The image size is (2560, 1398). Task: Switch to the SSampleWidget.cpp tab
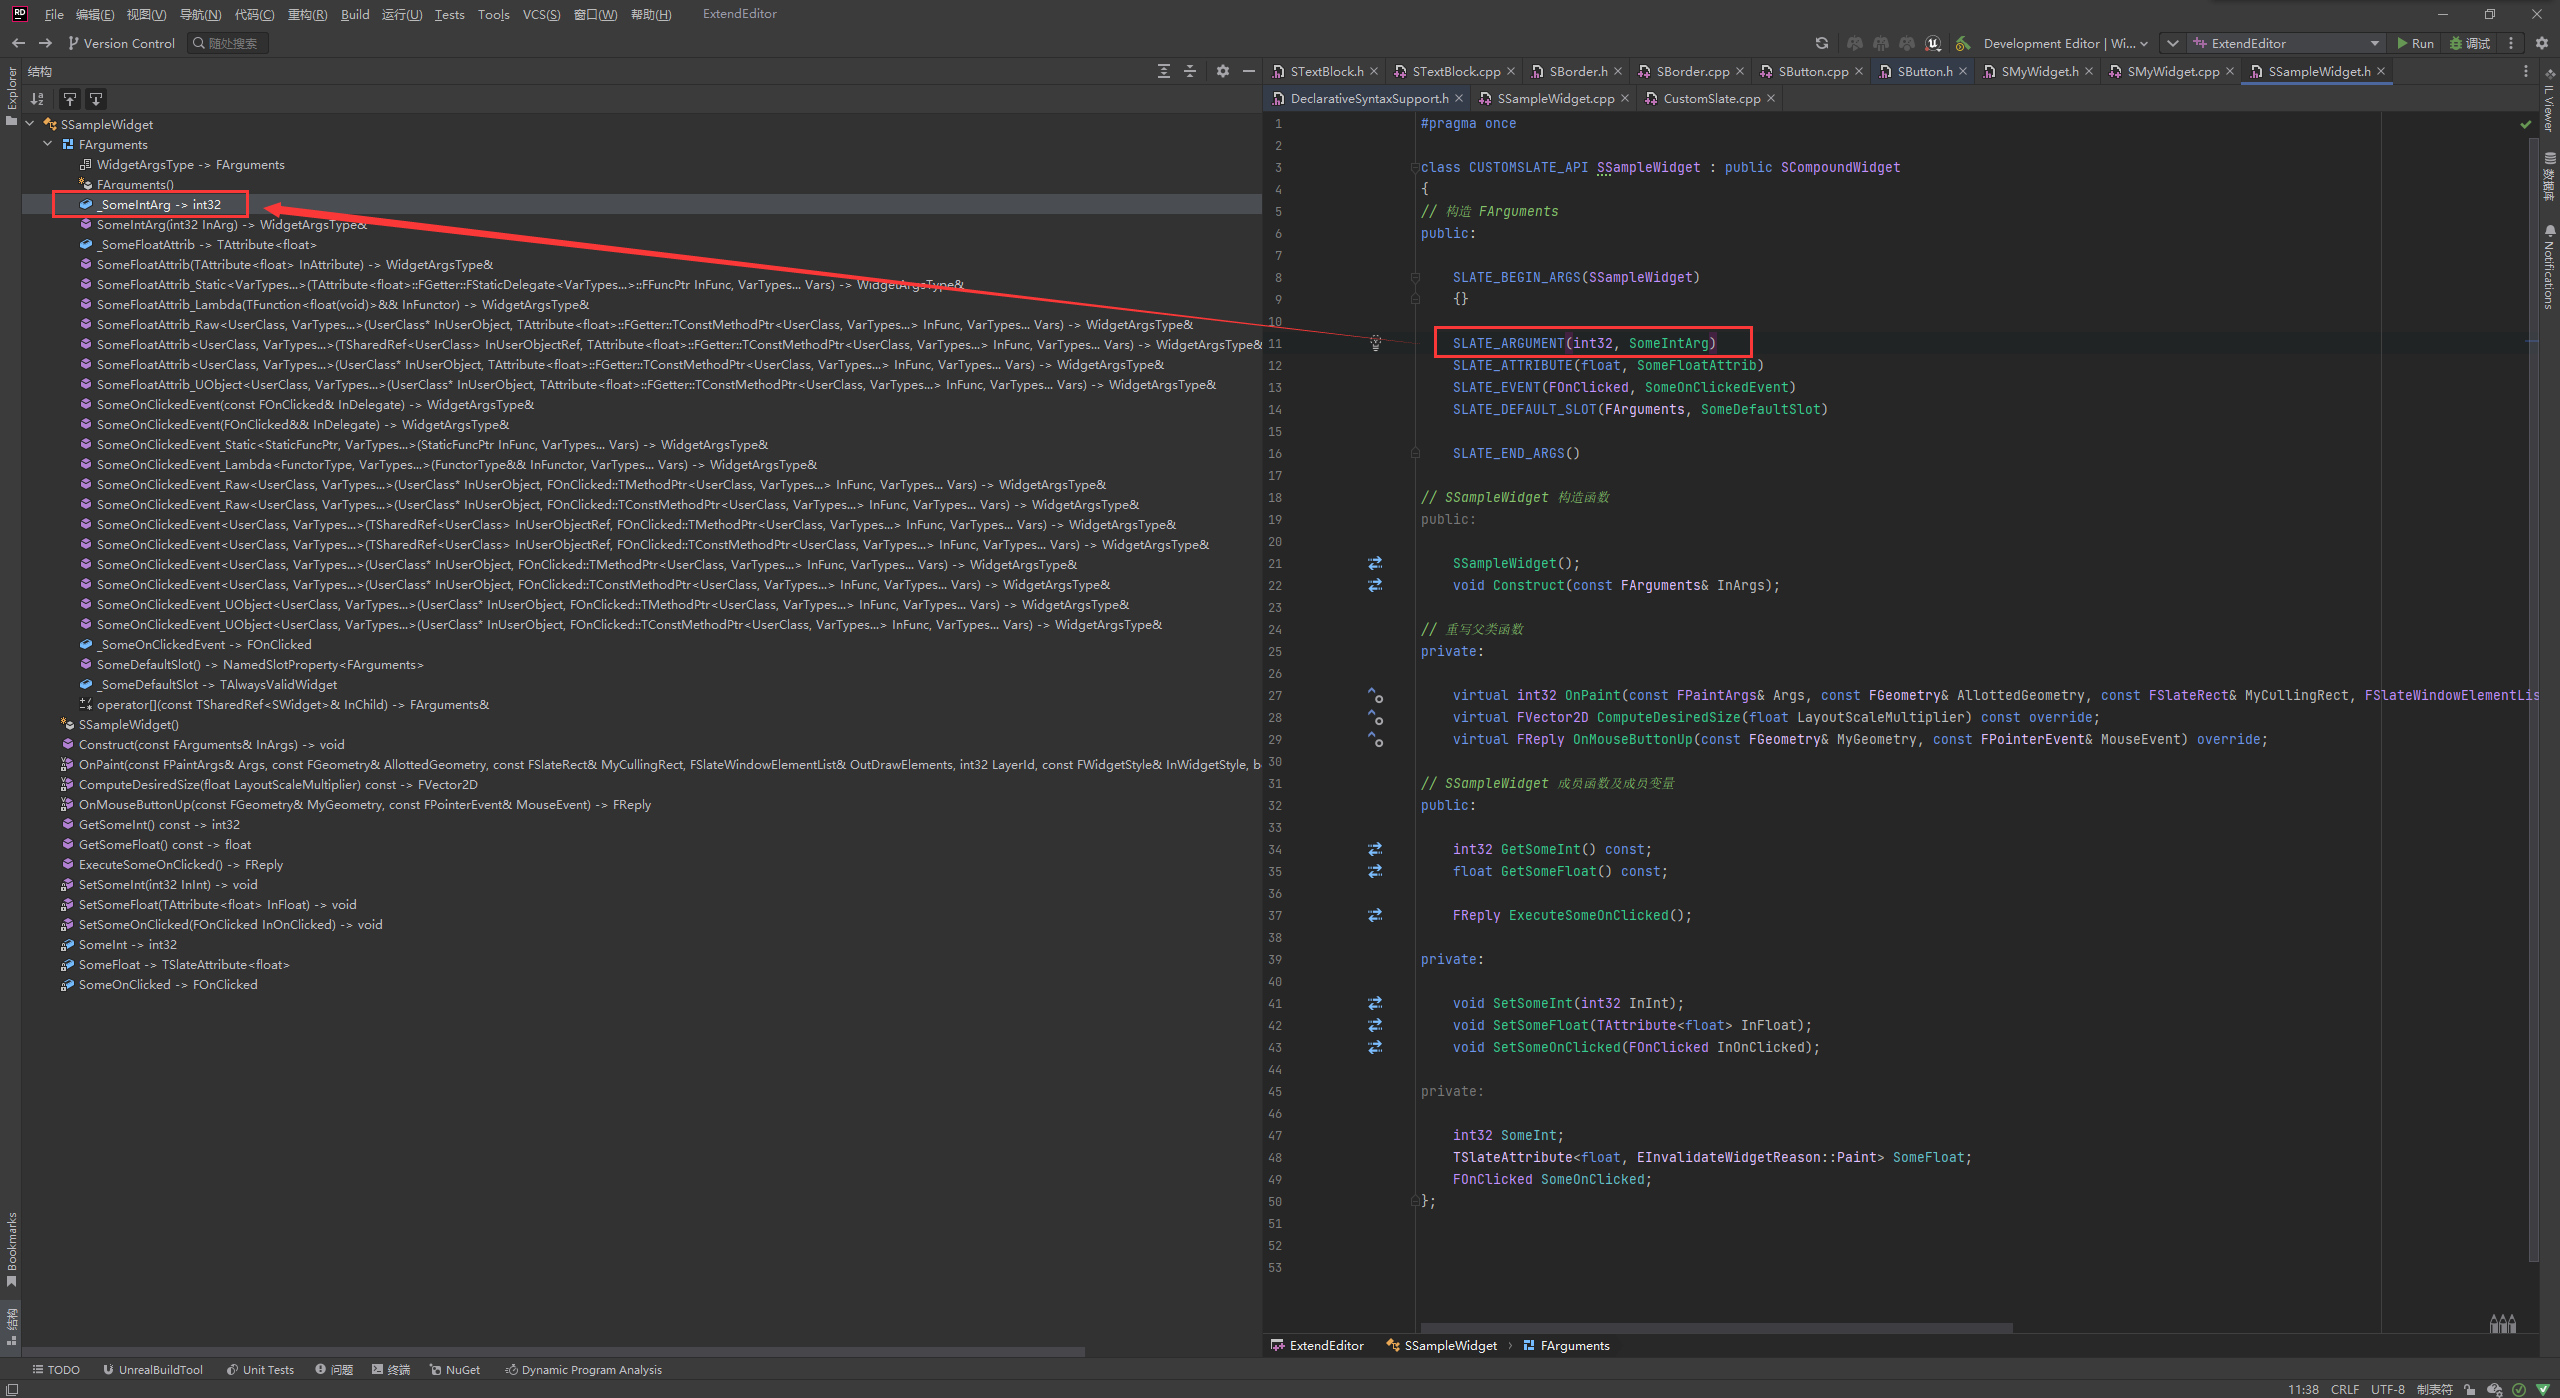pyautogui.click(x=1554, y=98)
